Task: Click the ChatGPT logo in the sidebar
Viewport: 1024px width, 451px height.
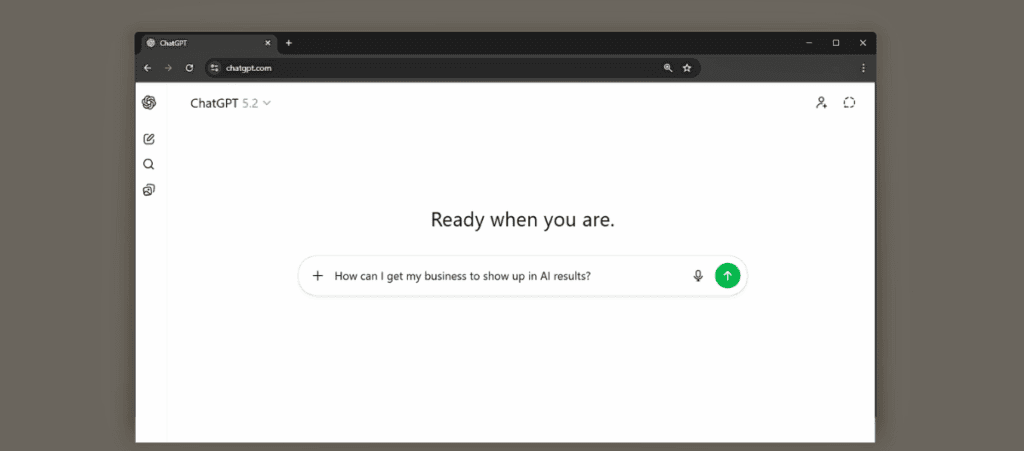Action: pos(149,102)
